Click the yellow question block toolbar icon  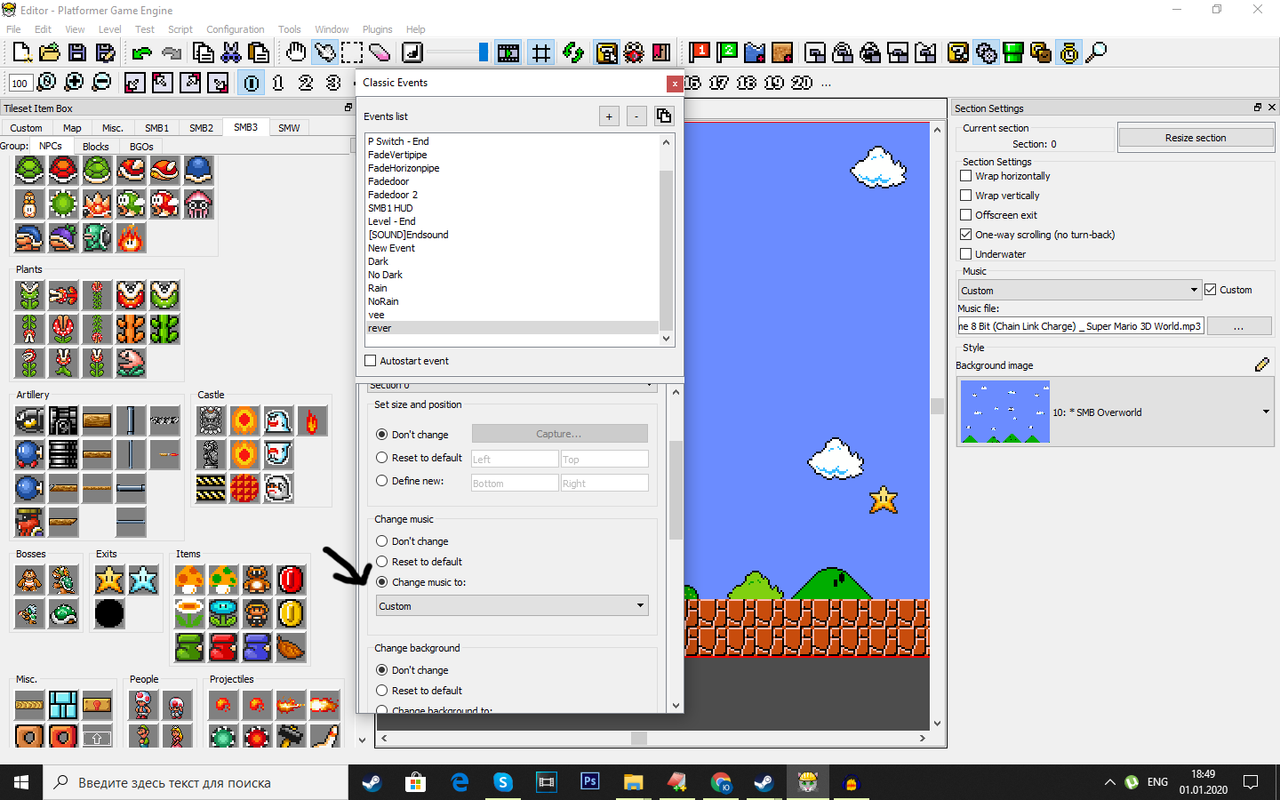click(x=958, y=52)
